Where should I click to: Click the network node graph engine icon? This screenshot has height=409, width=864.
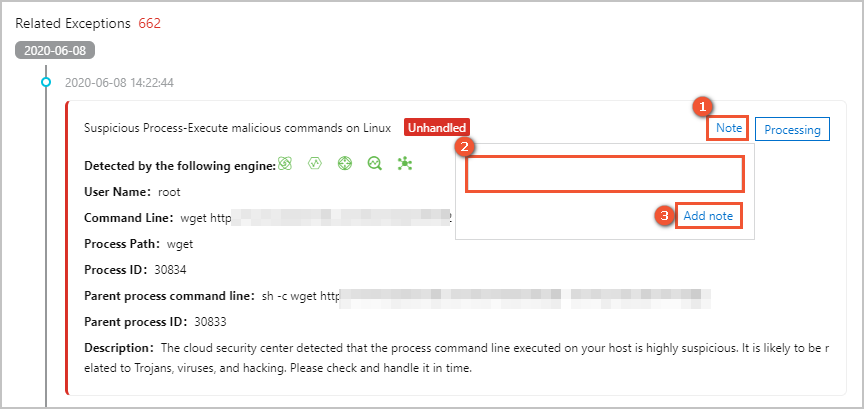tap(405, 163)
